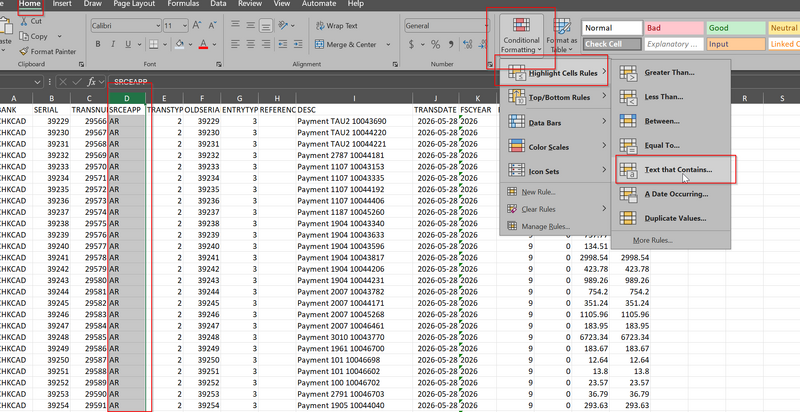Decrease font size with smaller A icon
Viewport: 800px width, 412px height.
click(213, 25)
